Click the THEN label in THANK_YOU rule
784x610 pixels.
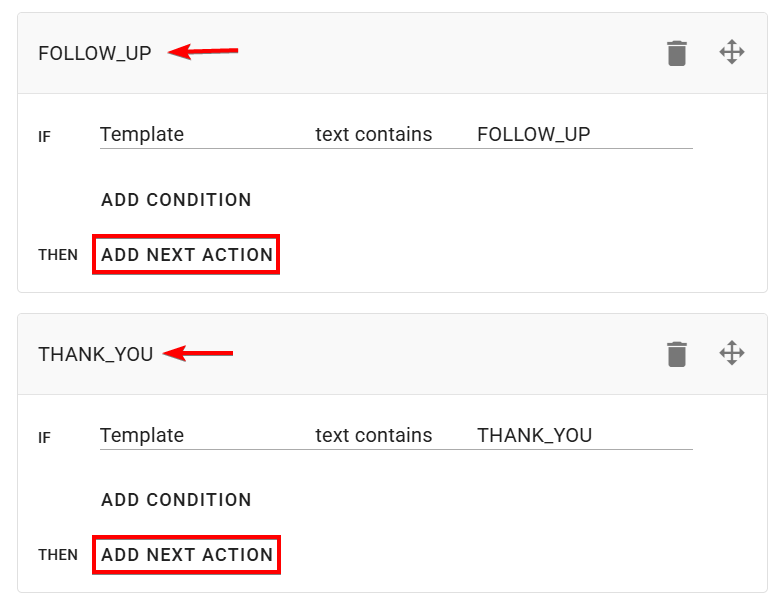[58, 555]
